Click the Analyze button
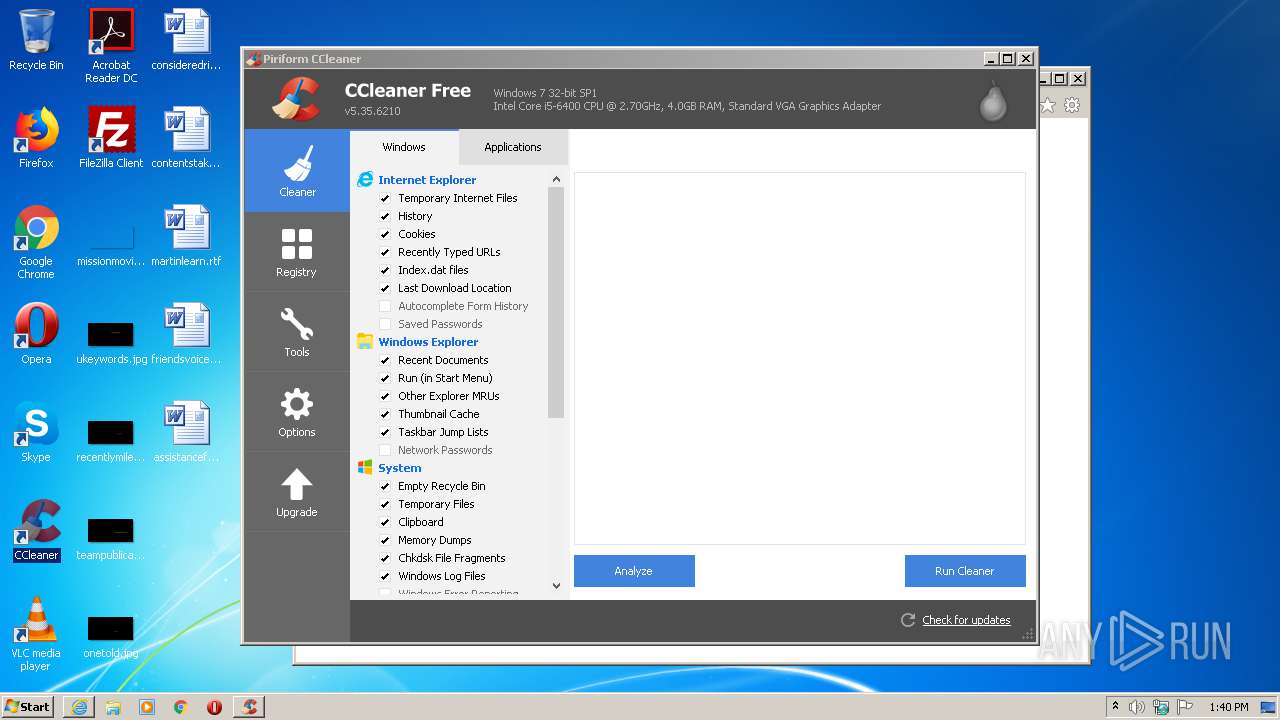The image size is (1280, 720). tap(634, 571)
